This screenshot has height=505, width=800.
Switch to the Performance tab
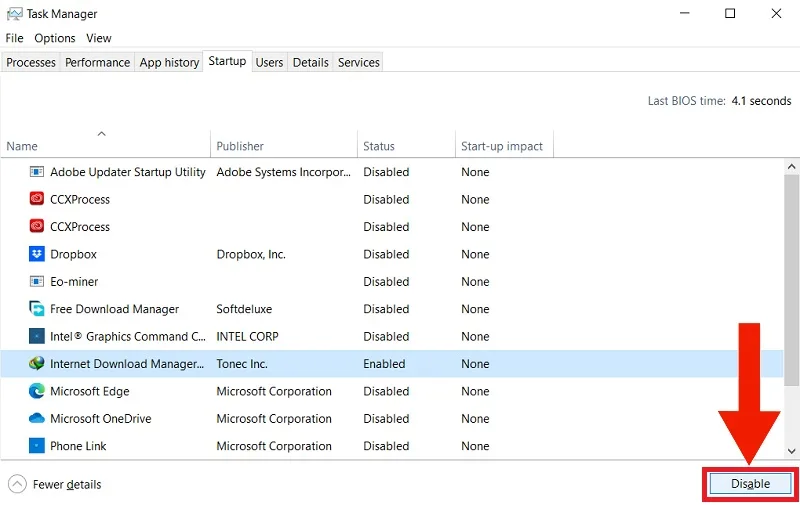coord(97,62)
